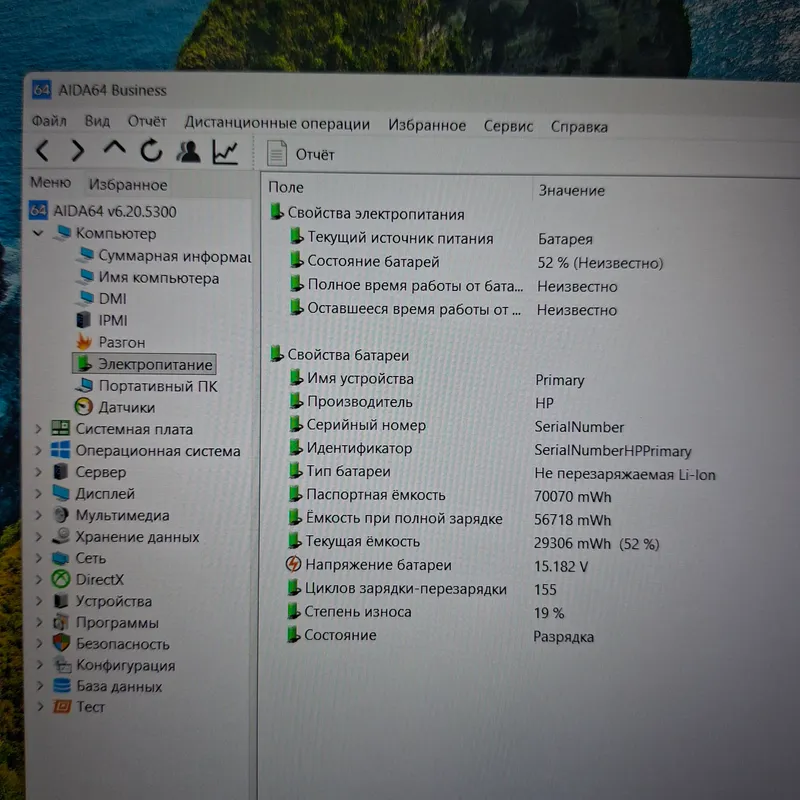Click the Сеть network icon
The image size is (800, 800).
click(x=61, y=558)
